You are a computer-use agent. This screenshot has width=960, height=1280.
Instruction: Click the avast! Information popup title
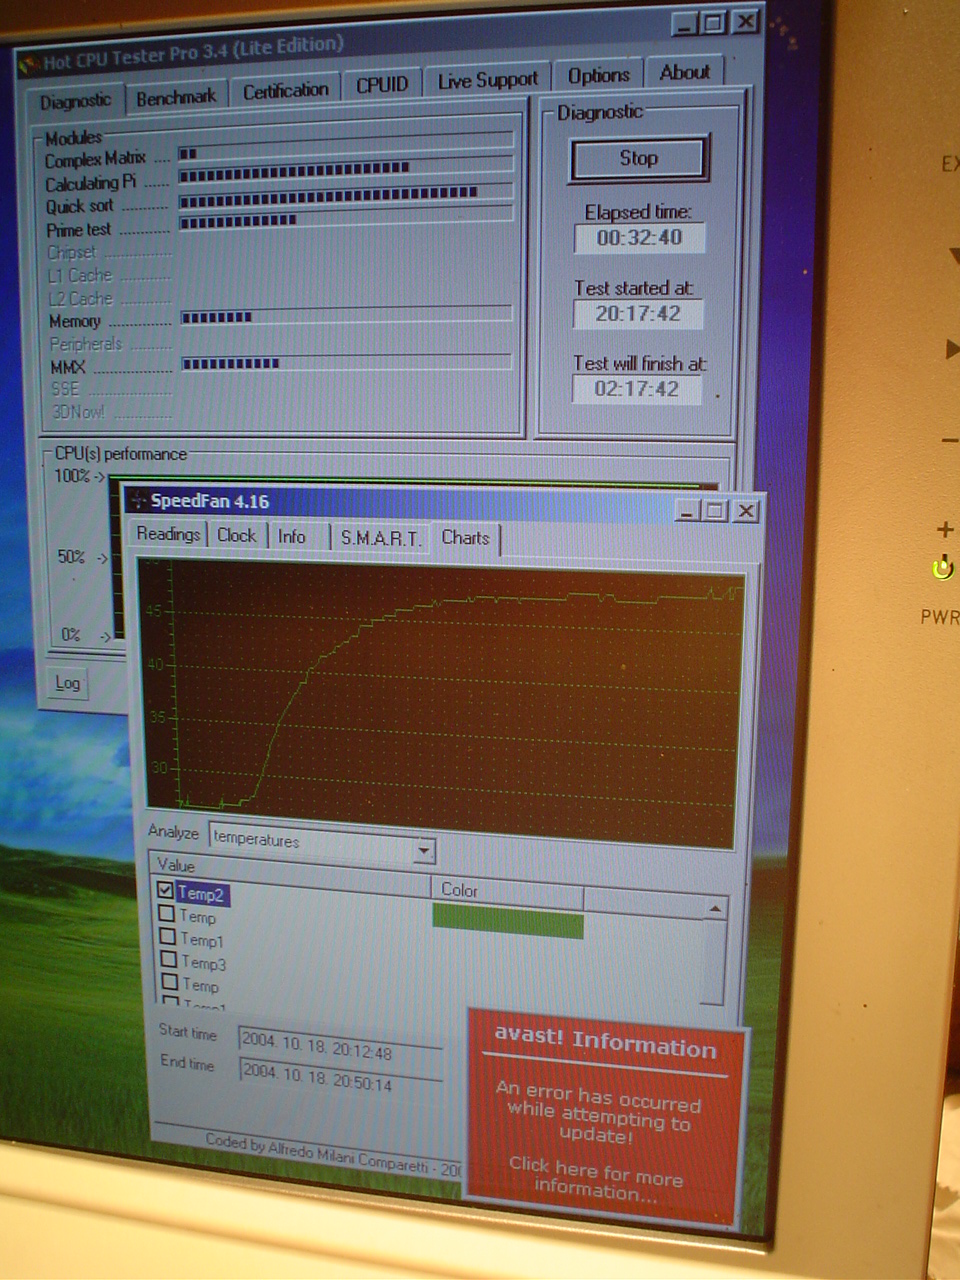pyautogui.click(x=606, y=1041)
